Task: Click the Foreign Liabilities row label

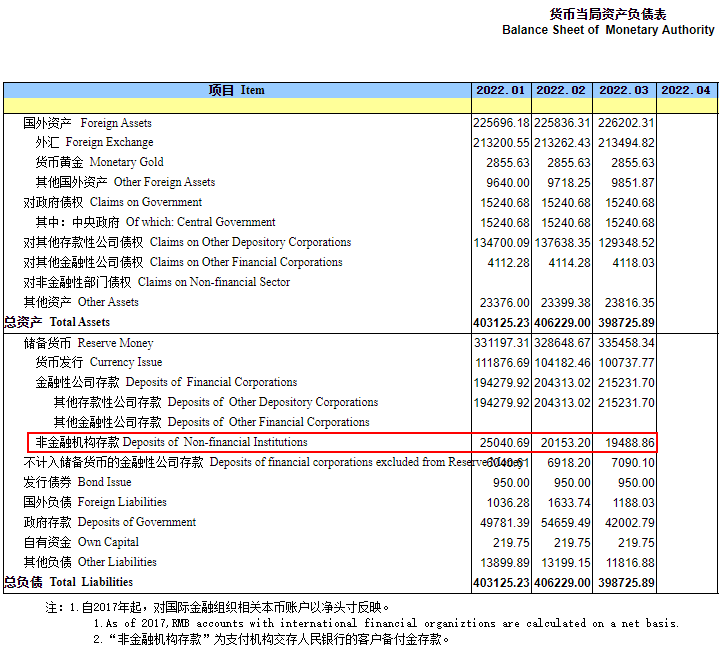Action: (95, 502)
